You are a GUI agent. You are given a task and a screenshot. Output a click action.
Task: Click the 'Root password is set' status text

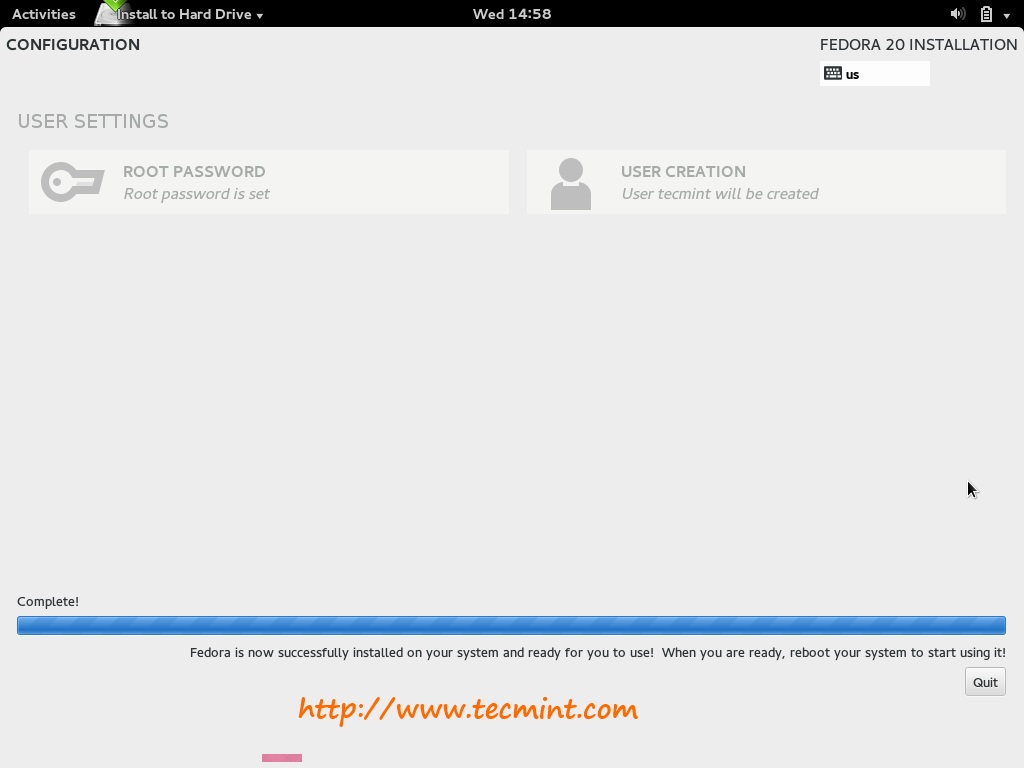tap(197, 194)
